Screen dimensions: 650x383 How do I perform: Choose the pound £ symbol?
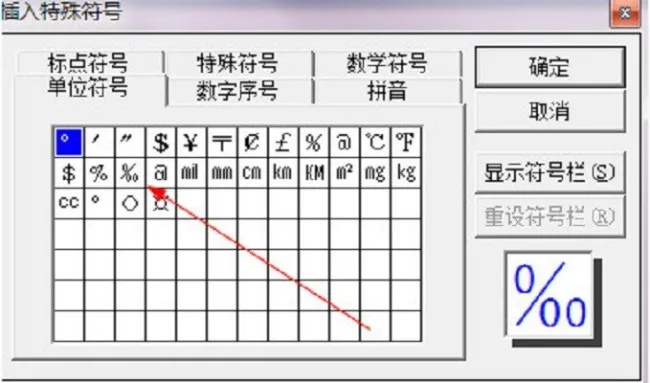point(284,142)
